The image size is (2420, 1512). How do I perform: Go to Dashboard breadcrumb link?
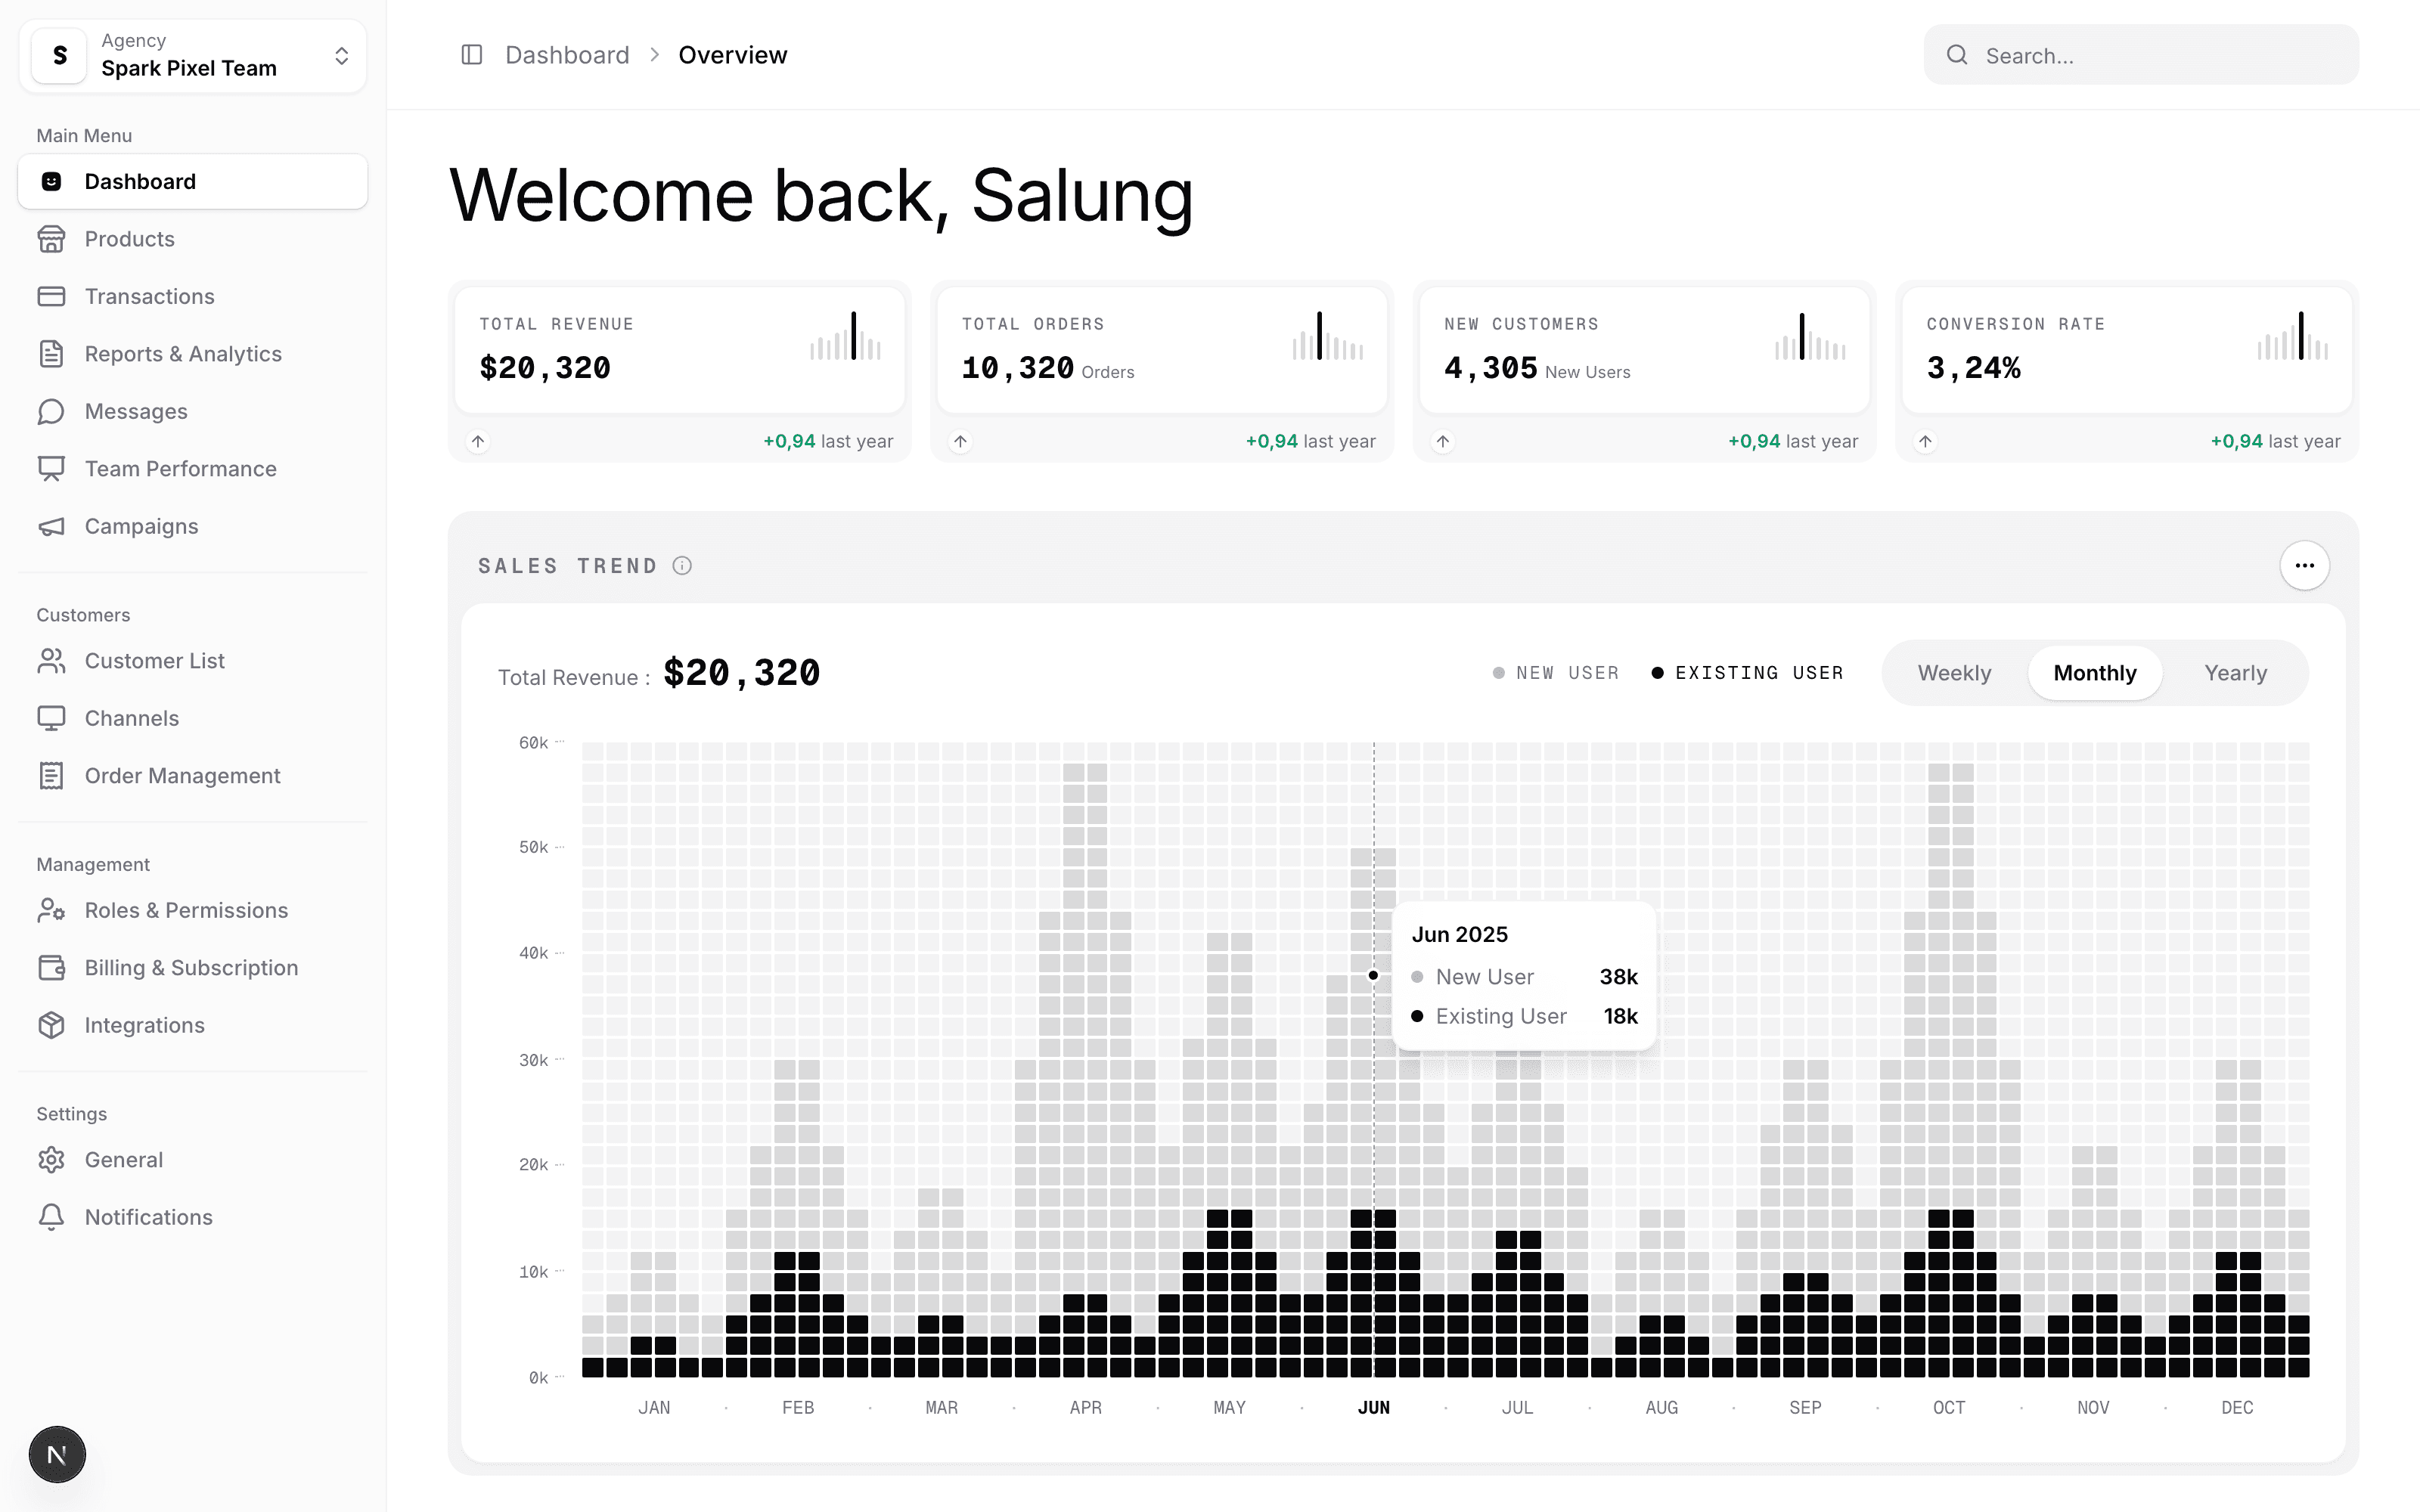coord(567,55)
